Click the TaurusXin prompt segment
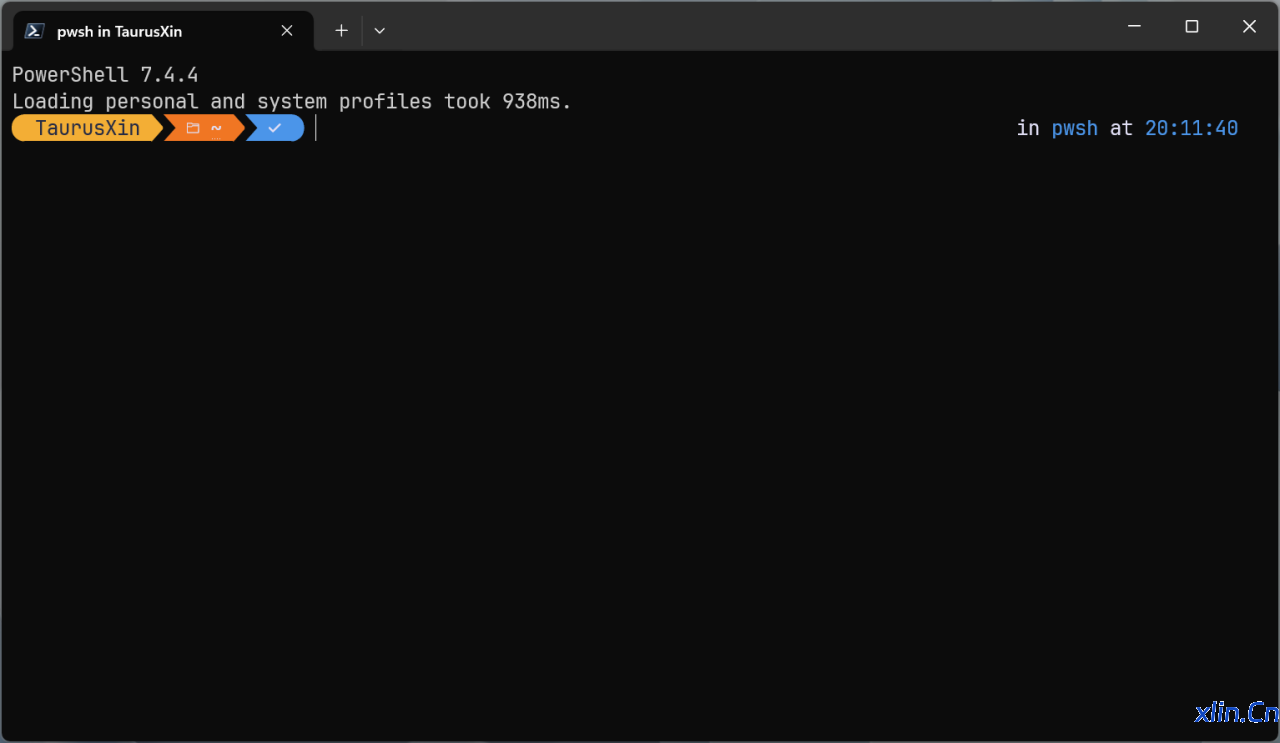 tap(87, 128)
